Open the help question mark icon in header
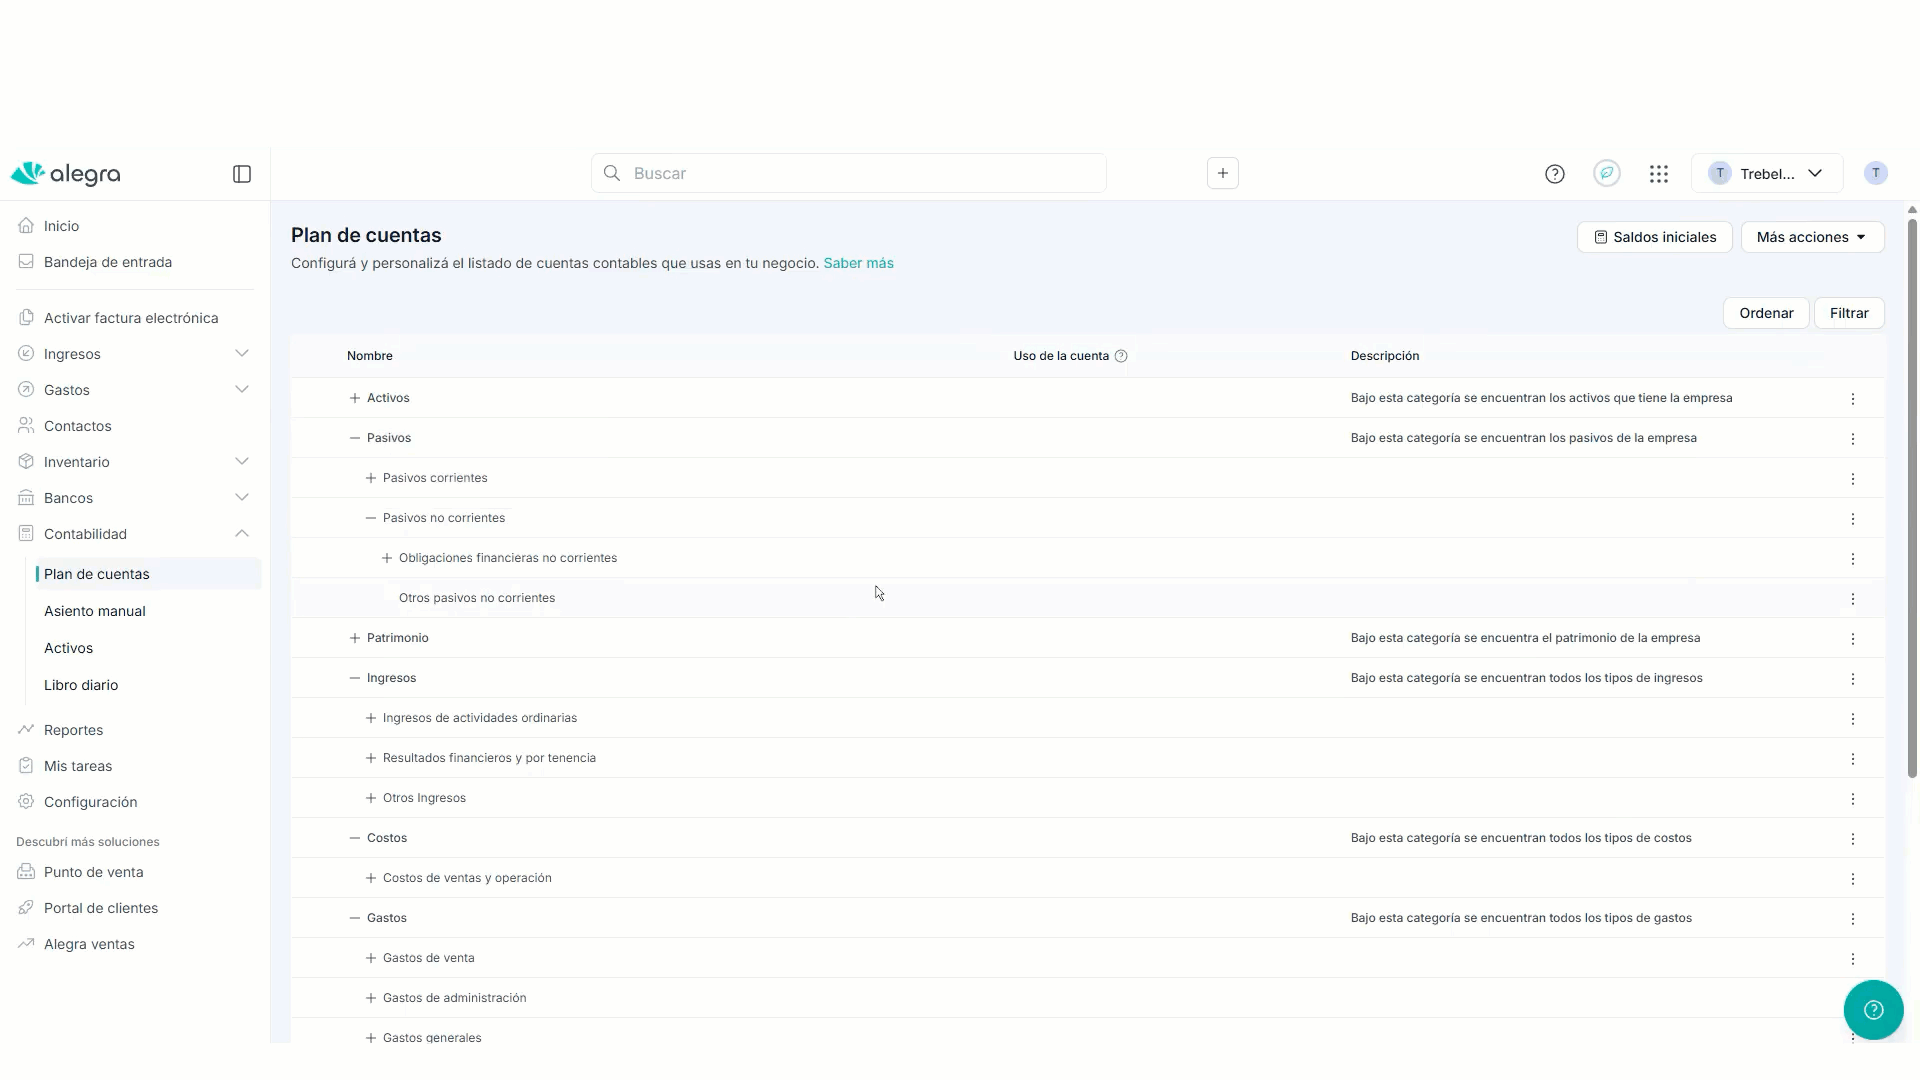1920x1080 pixels. click(x=1554, y=174)
